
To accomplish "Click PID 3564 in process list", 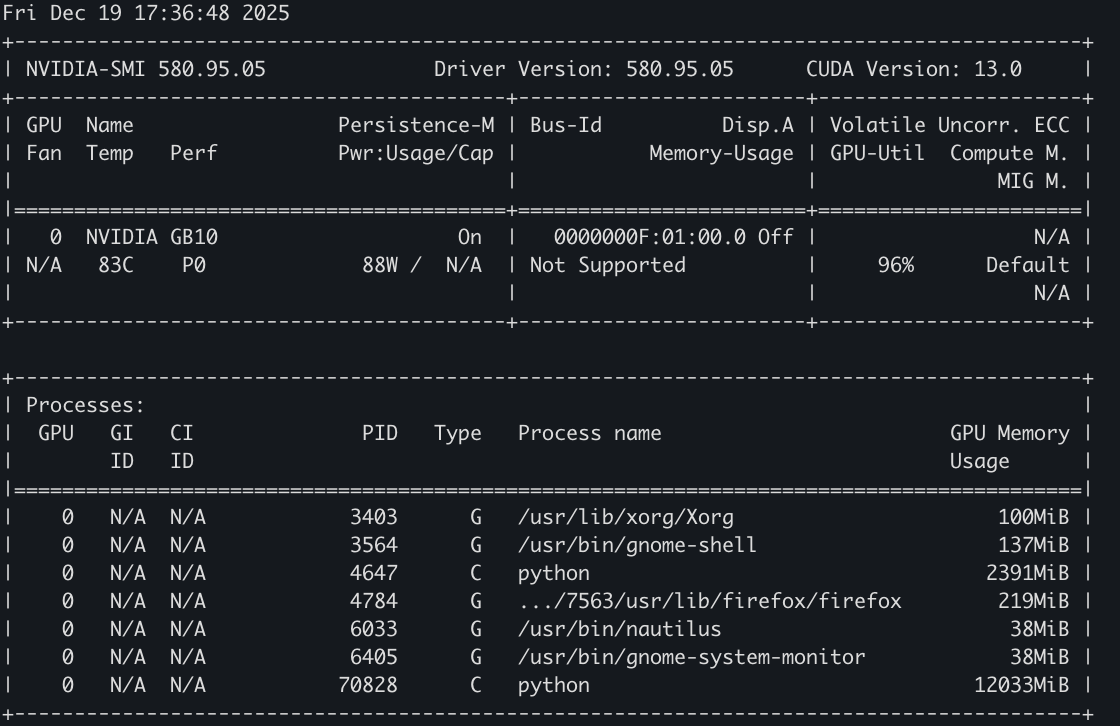I will point(374,545).
